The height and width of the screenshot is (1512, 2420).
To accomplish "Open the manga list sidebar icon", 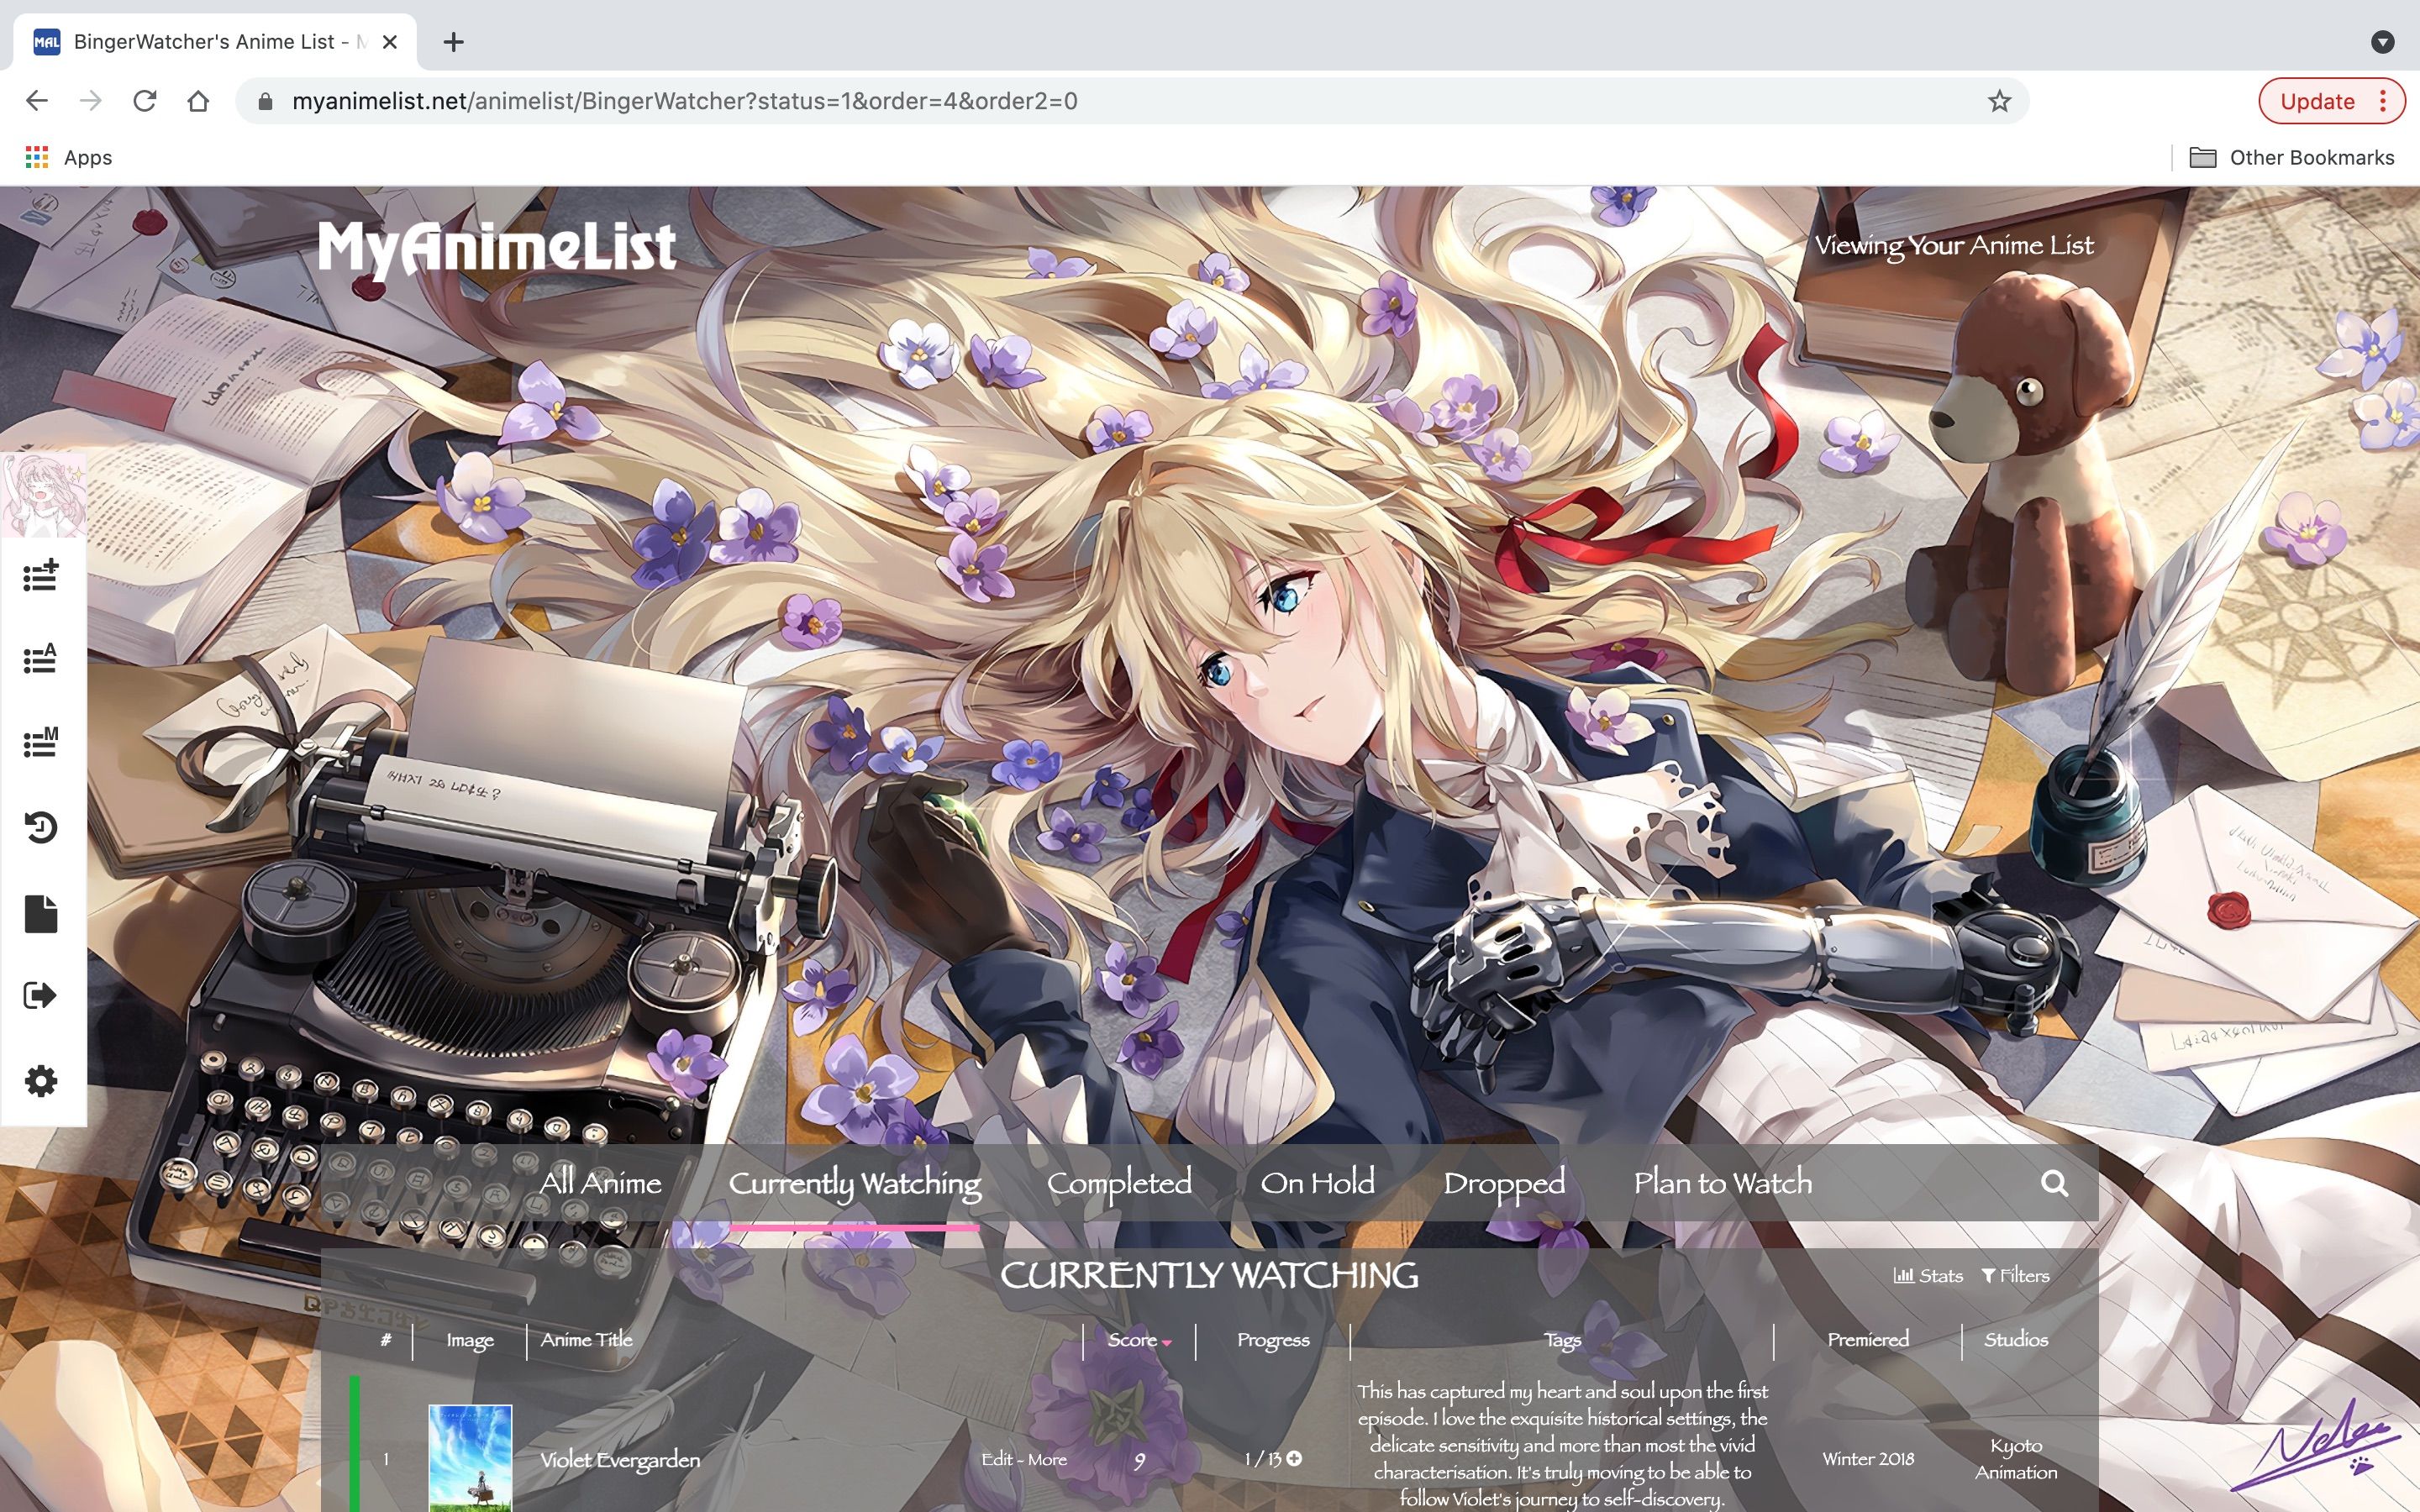I will (x=41, y=742).
